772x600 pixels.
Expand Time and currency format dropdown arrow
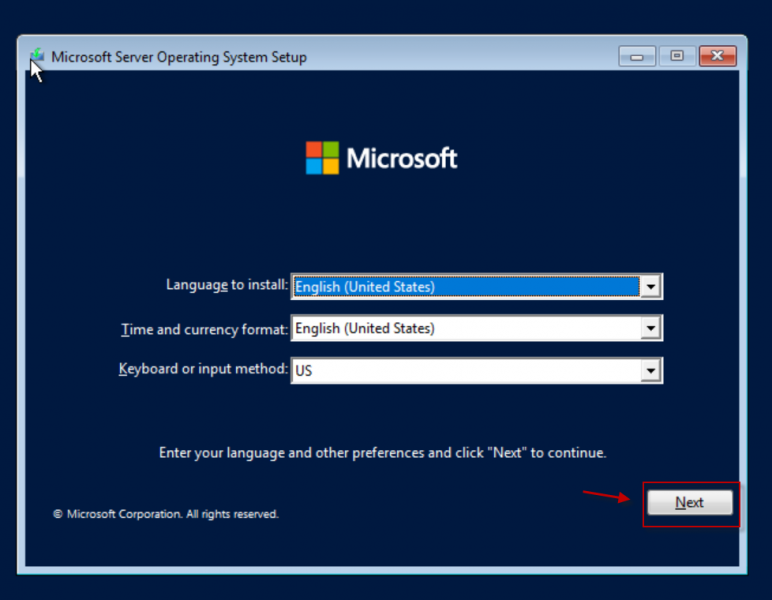pyautogui.click(x=651, y=328)
